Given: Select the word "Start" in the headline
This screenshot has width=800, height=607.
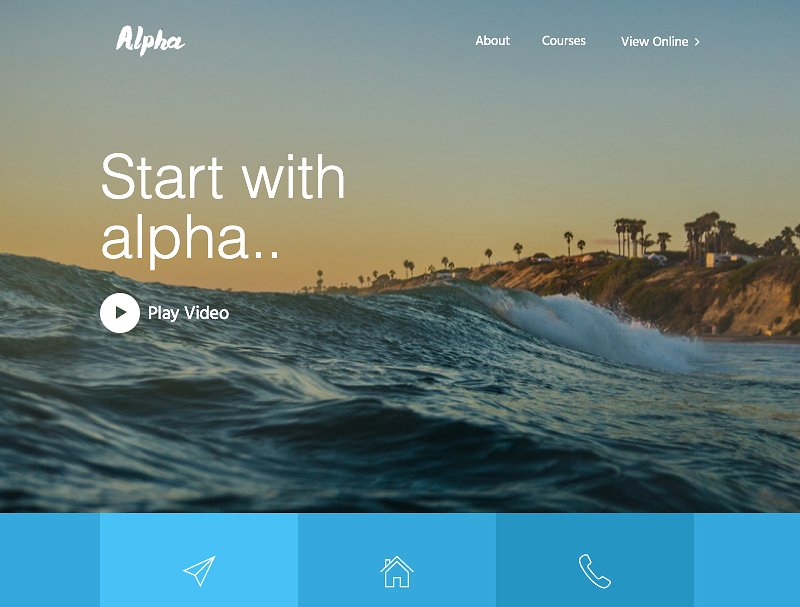Looking at the screenshot, I should (162, 176).
